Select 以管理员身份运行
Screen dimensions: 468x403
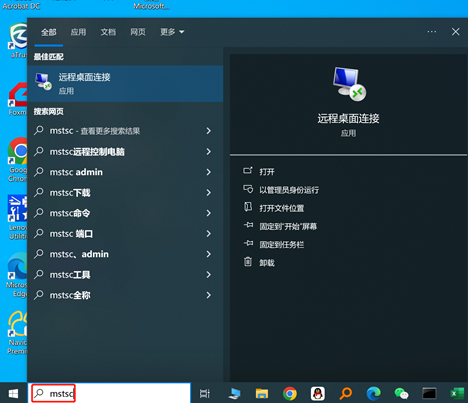pos(289,190)
